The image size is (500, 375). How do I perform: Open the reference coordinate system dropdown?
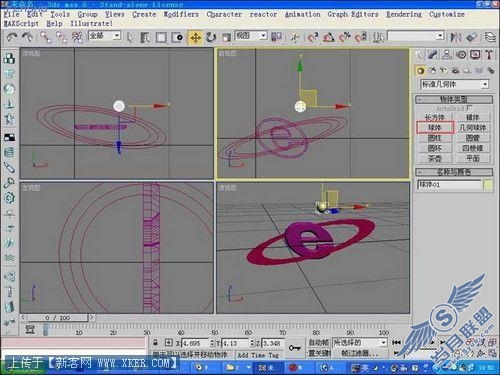(x=251, y=35)
